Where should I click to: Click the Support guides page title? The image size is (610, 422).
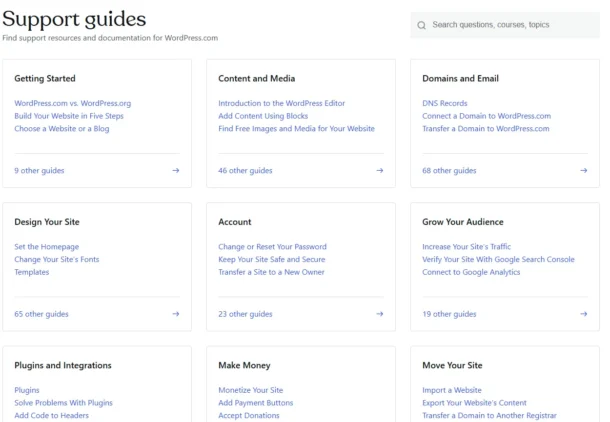pos(74,19)
